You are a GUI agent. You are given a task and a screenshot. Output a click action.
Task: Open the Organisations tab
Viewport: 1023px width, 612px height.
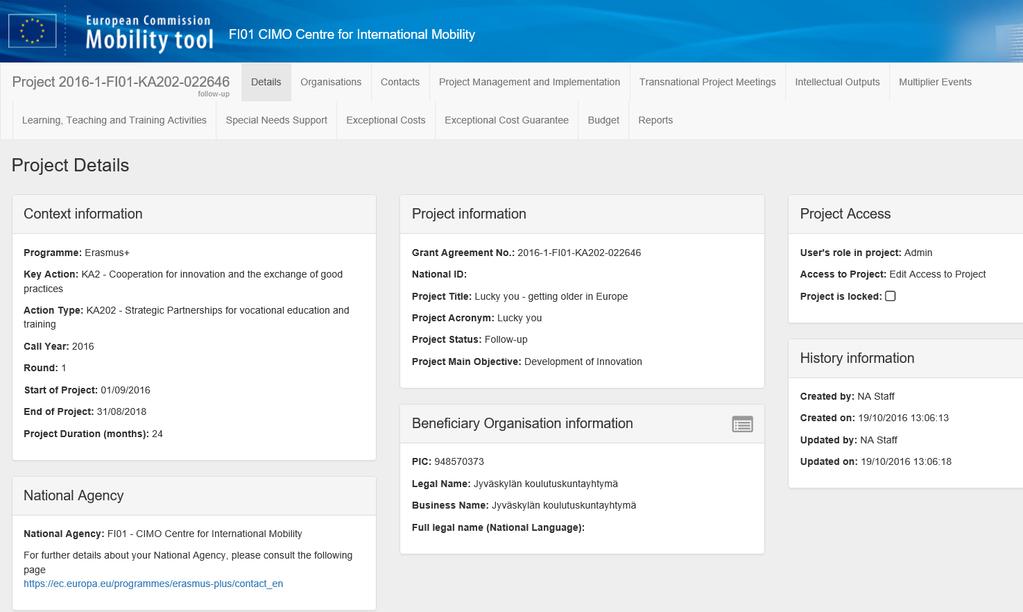pyautogui.click(x=331, y=82)
